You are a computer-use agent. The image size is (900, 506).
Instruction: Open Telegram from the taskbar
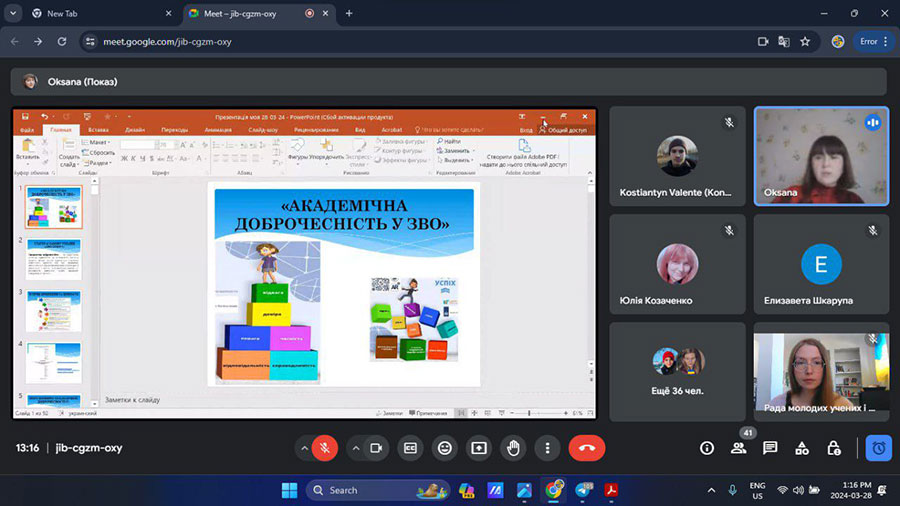tap(583, 491)
